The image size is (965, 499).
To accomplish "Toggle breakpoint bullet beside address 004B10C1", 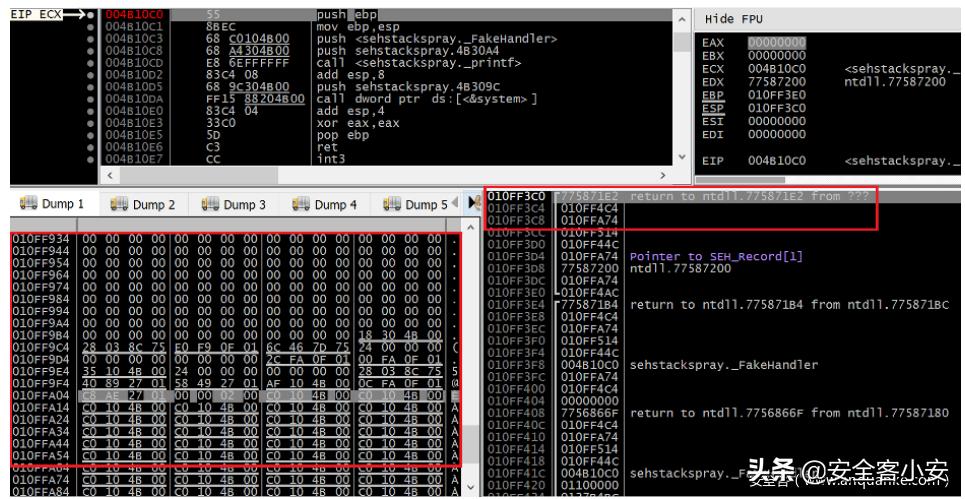I will pos(91,26).
